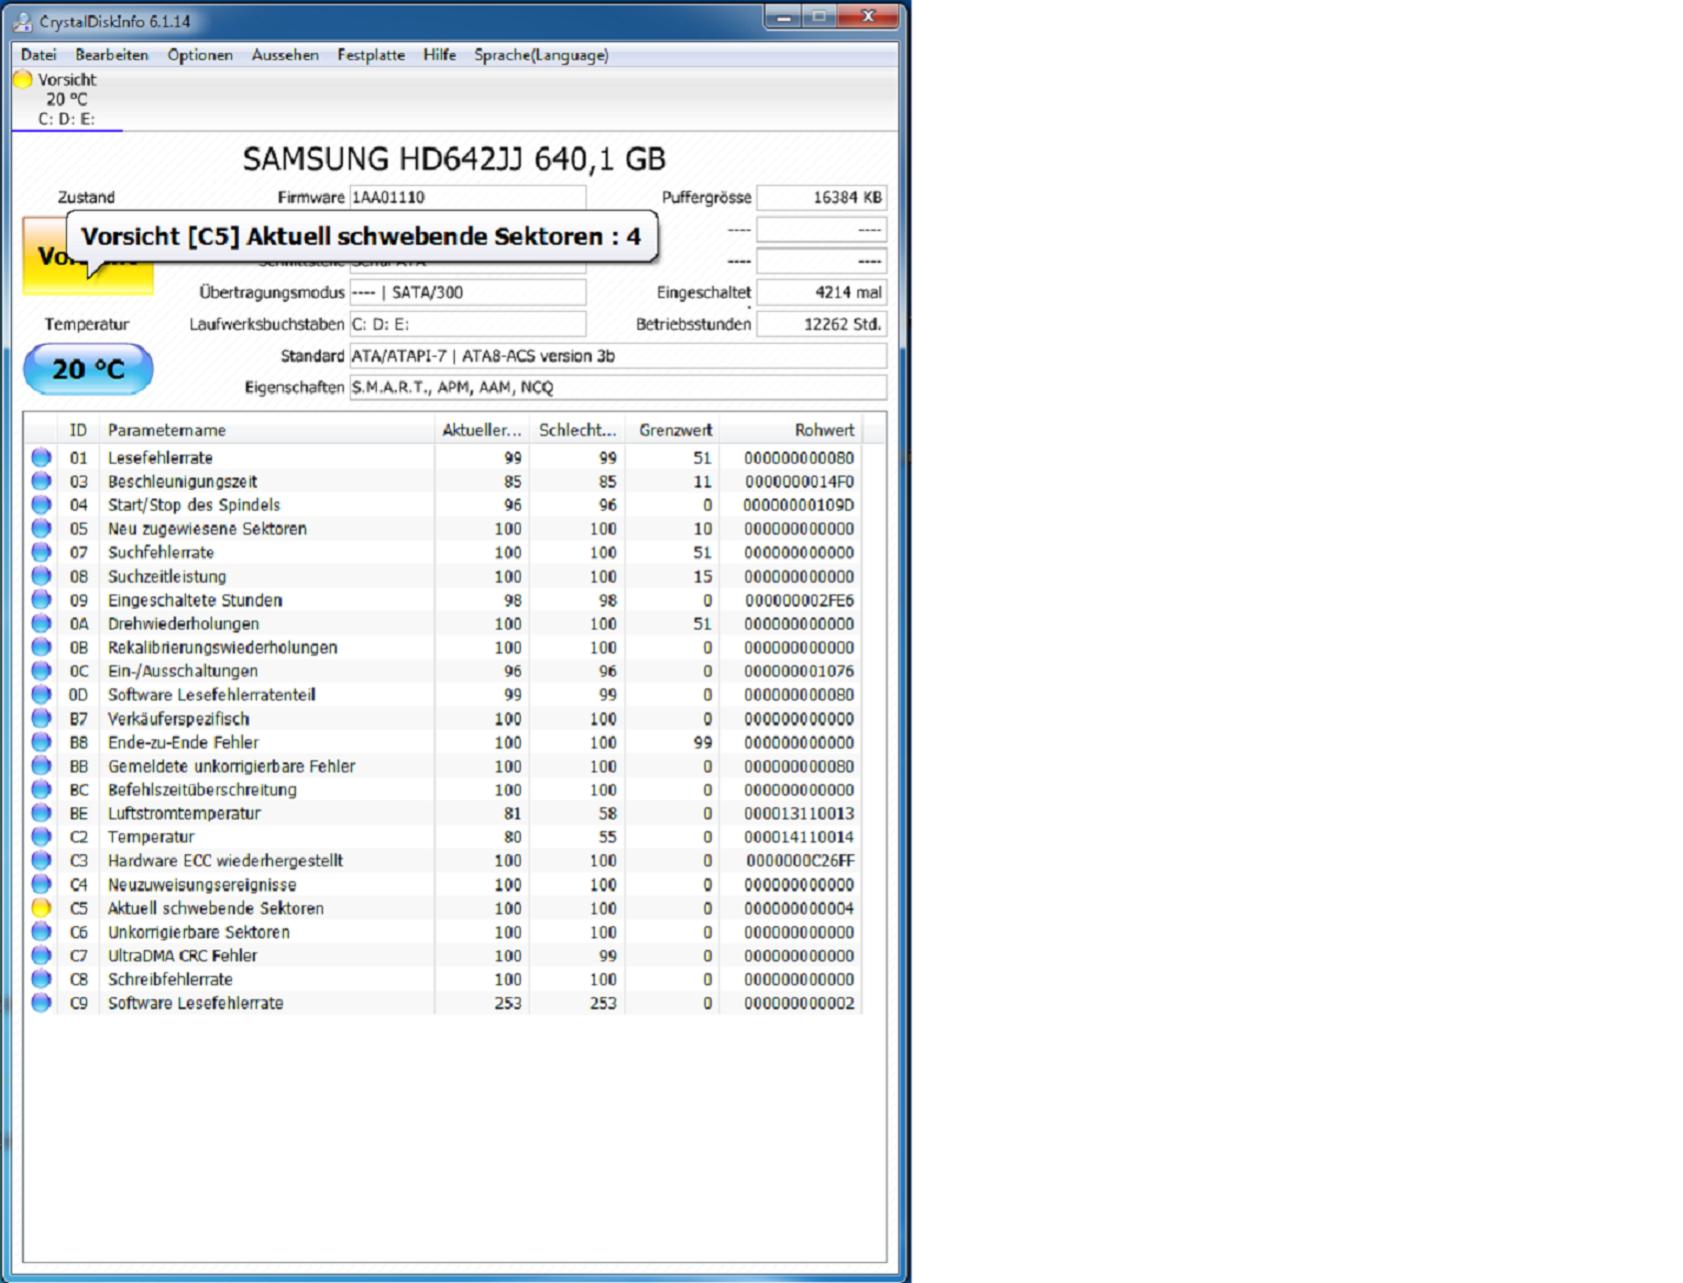Click the status icon for Beschleunigungszeit row
Image resolution: width=1683 pixels, height=1283 pixels.
coord(41,481)
